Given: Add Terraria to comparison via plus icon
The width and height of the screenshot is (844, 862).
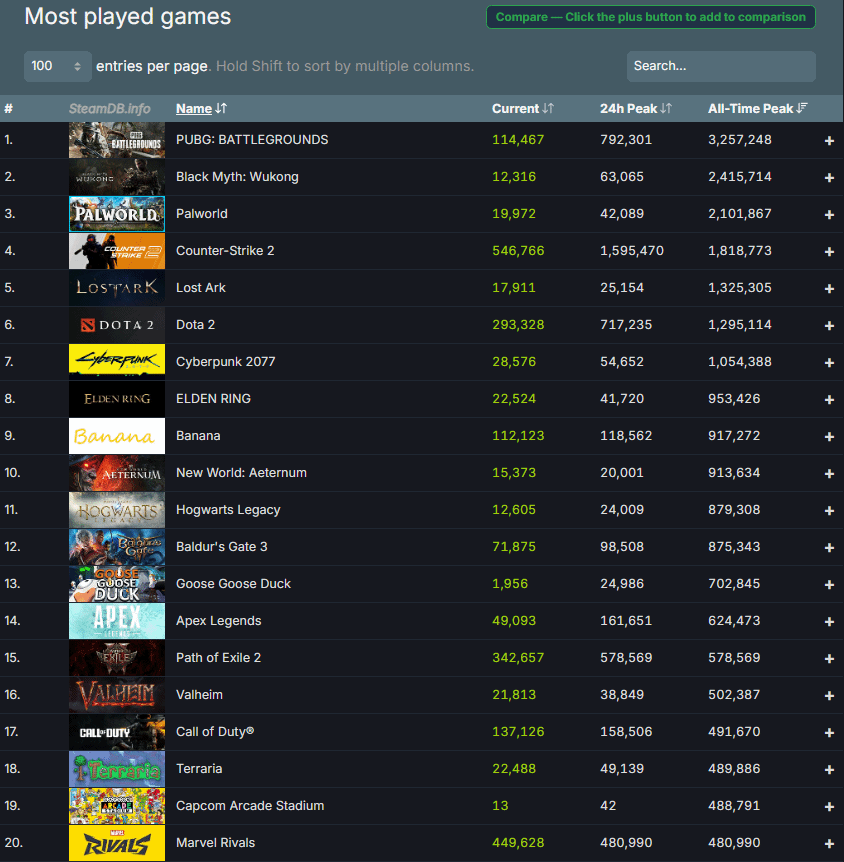Looking at the screenshot, I should 829,770.
